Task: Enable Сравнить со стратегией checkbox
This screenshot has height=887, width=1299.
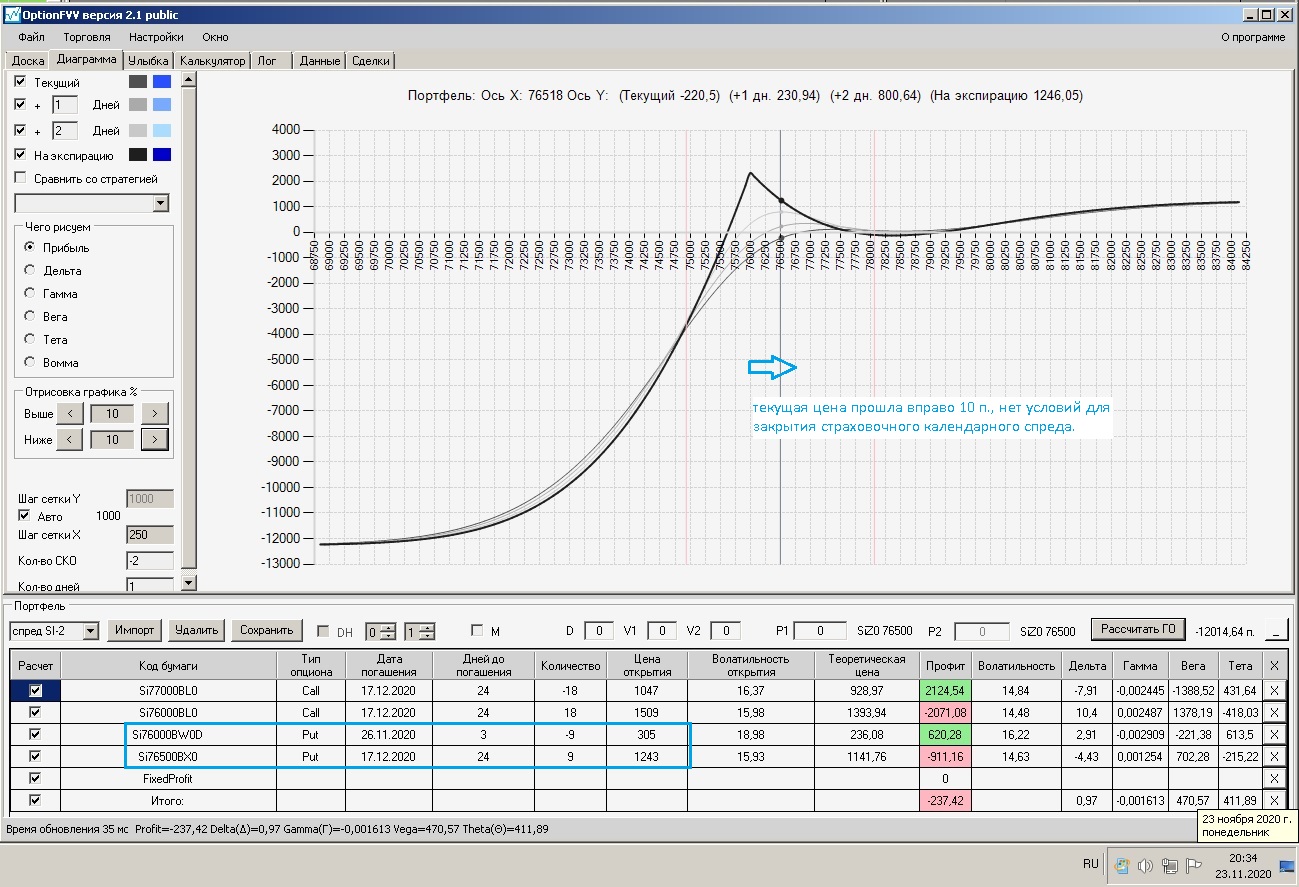Action: click(x=20, y=178)
